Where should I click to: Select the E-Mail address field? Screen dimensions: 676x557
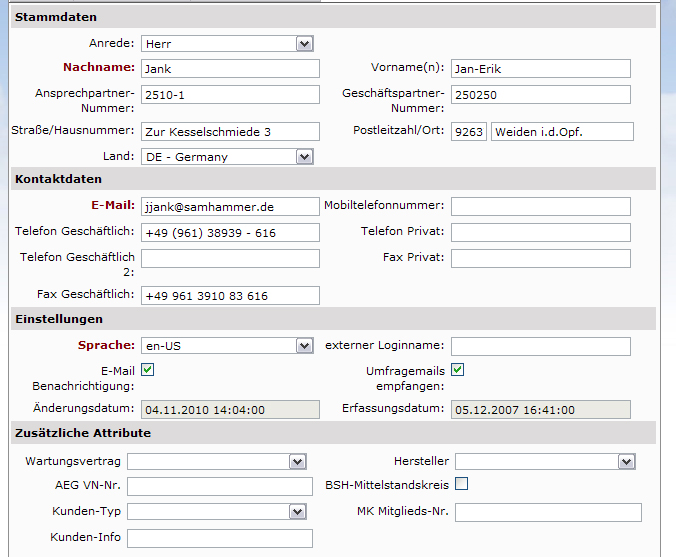pyautogui.click(x=230, y=206)
